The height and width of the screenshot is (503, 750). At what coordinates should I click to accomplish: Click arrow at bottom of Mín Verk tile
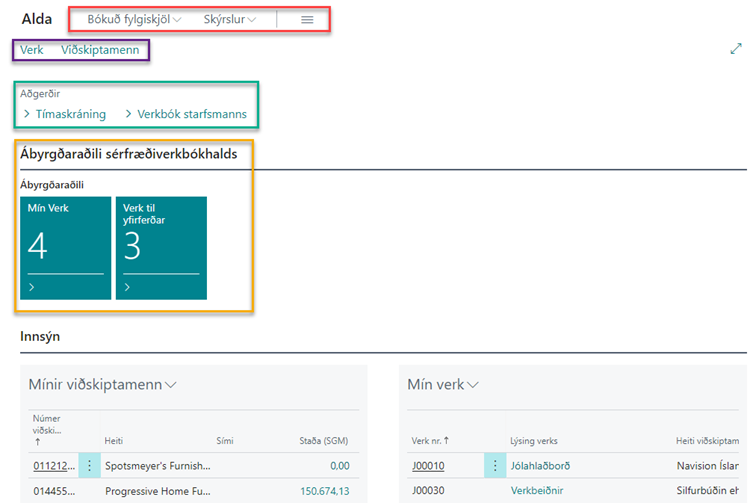coord(32,288)
